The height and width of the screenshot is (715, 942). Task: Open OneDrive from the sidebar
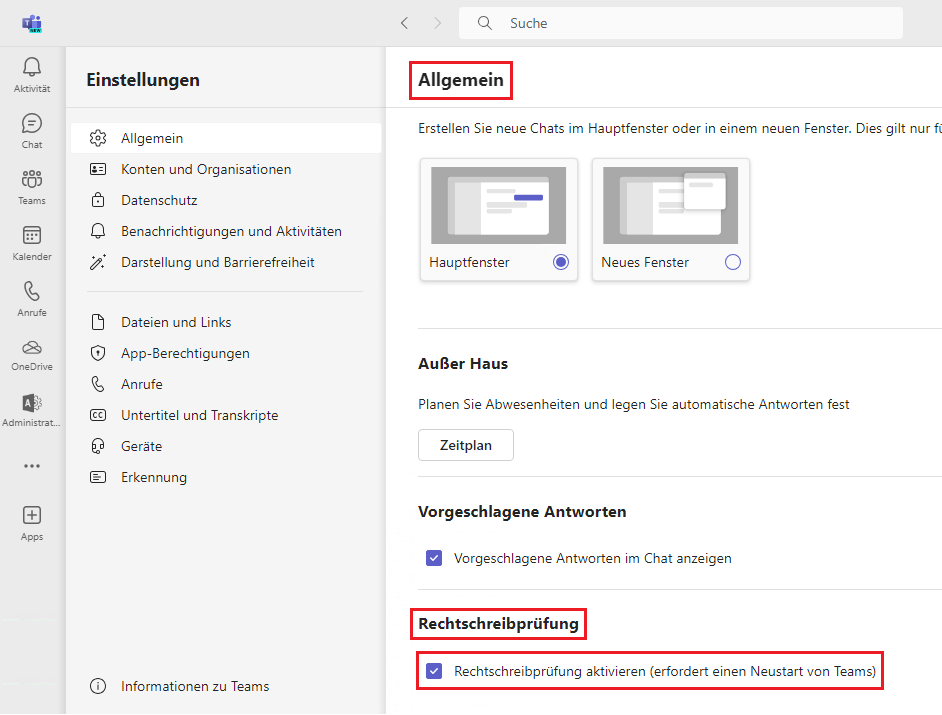tap(31, 353)
